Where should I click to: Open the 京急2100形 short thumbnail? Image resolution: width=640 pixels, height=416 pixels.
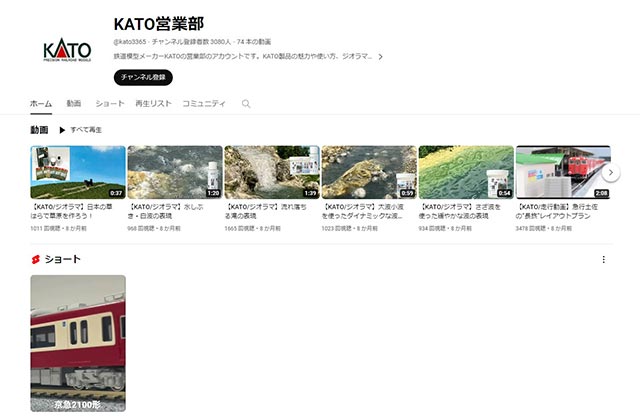(78, 343)
